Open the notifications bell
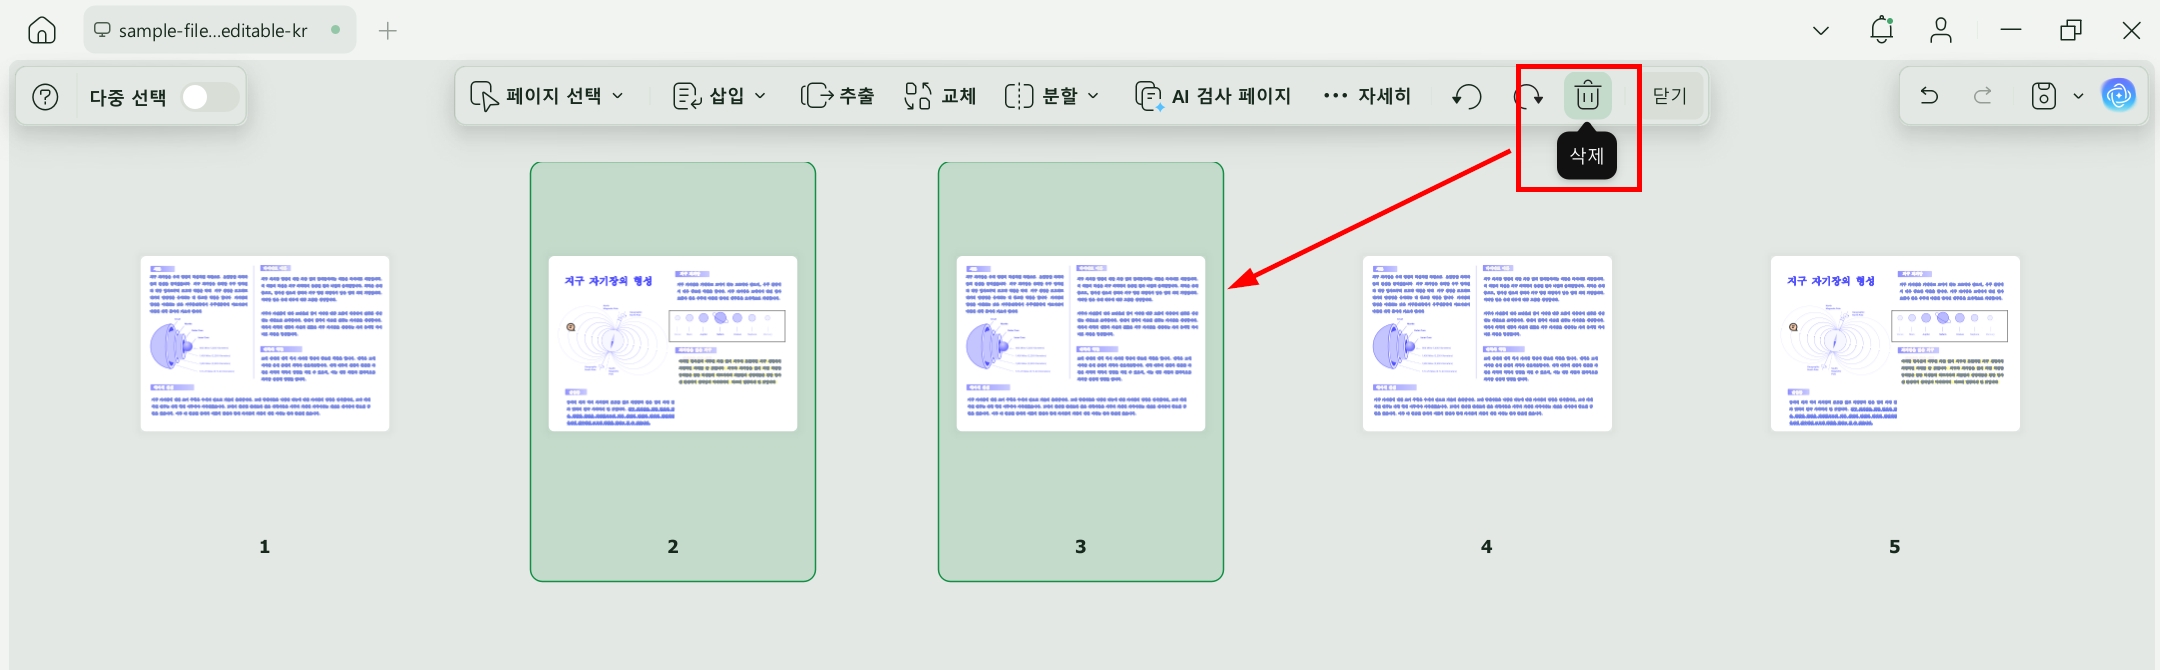This screenshot has width=2160, height=670. click(x=1881, y=30)
